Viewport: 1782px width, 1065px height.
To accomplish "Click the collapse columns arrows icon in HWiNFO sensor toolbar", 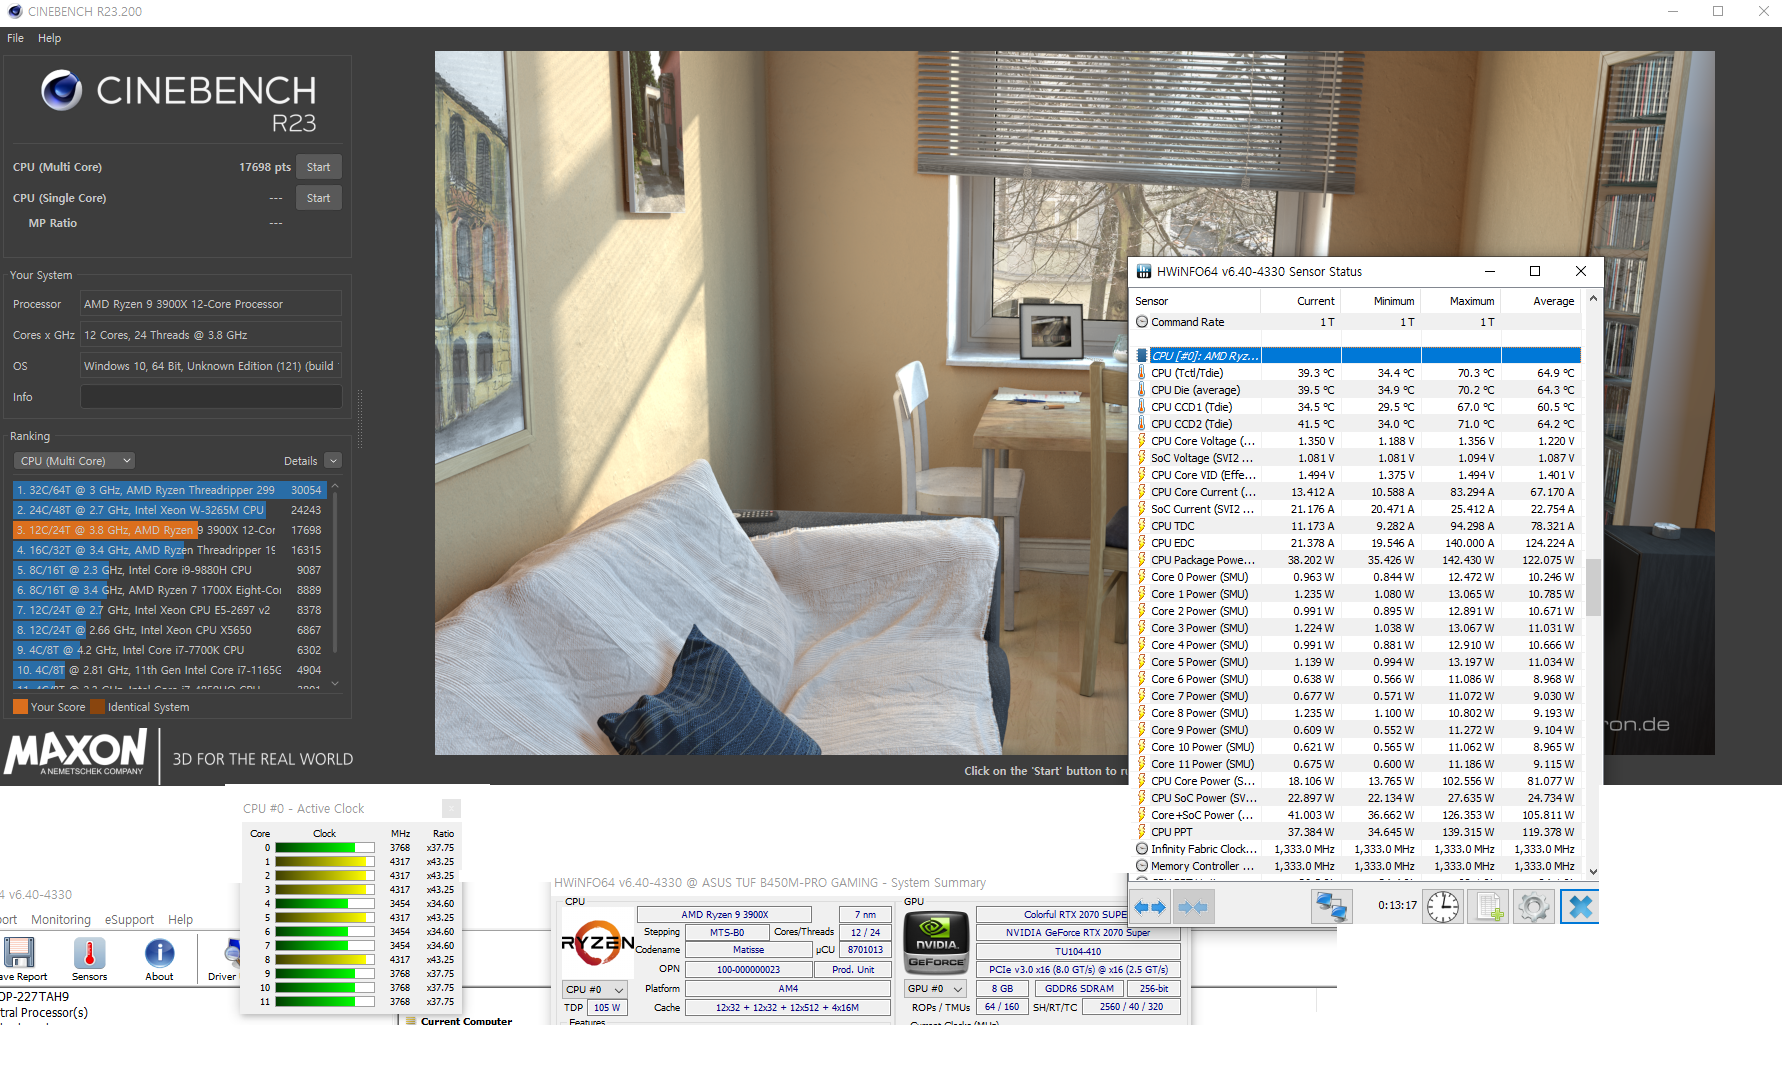I will click(1193, 907).
